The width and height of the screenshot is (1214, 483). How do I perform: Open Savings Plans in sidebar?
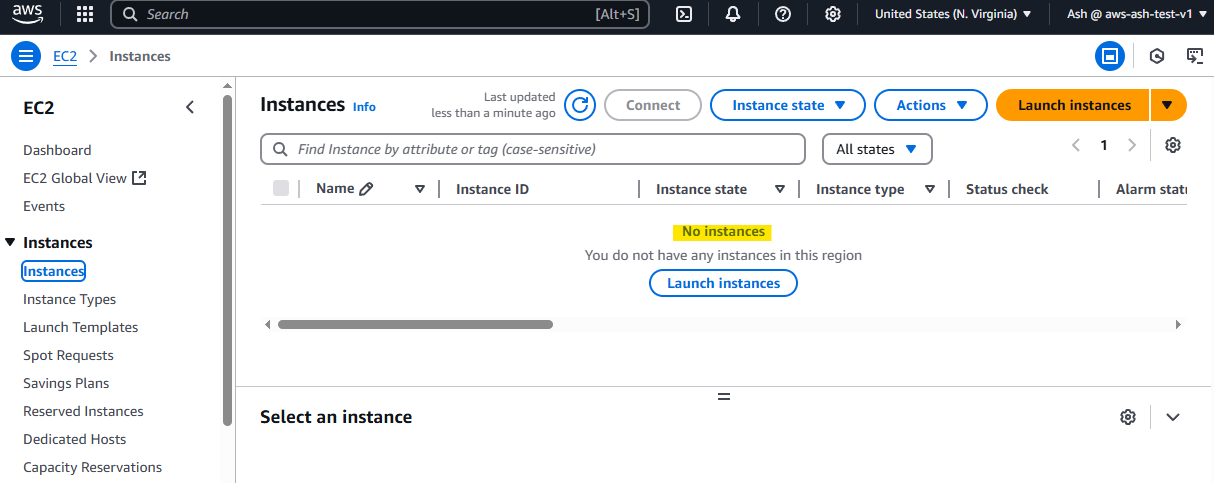[x=66, y=383]
